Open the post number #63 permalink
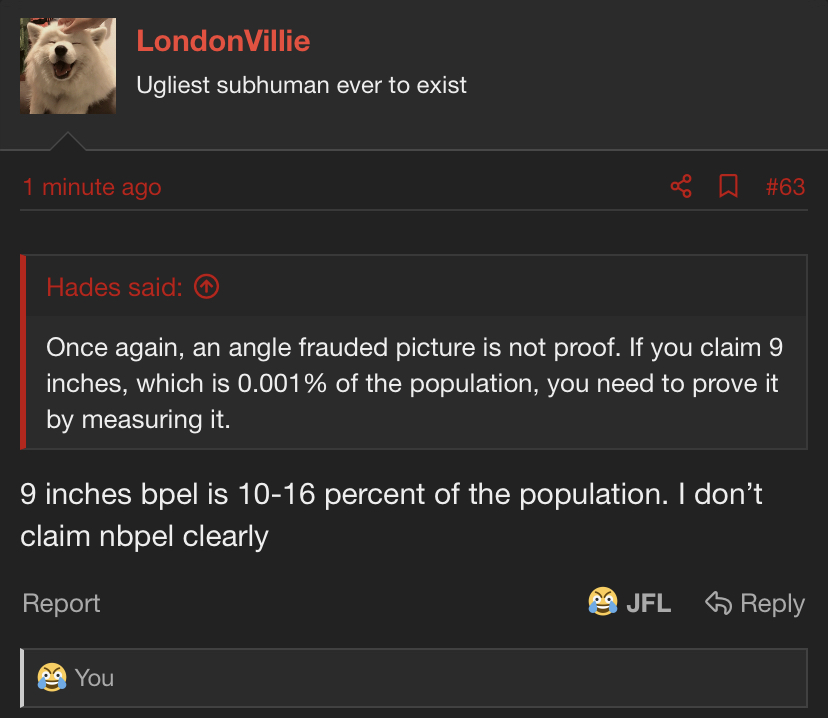 click(785, 187)
